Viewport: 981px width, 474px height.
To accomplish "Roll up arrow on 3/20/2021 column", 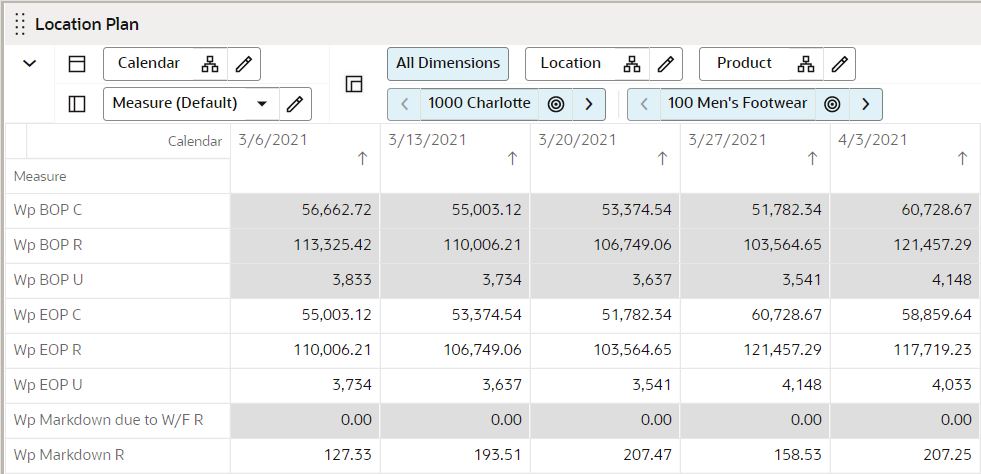I will pyautogui.click(x=663, y=159).
